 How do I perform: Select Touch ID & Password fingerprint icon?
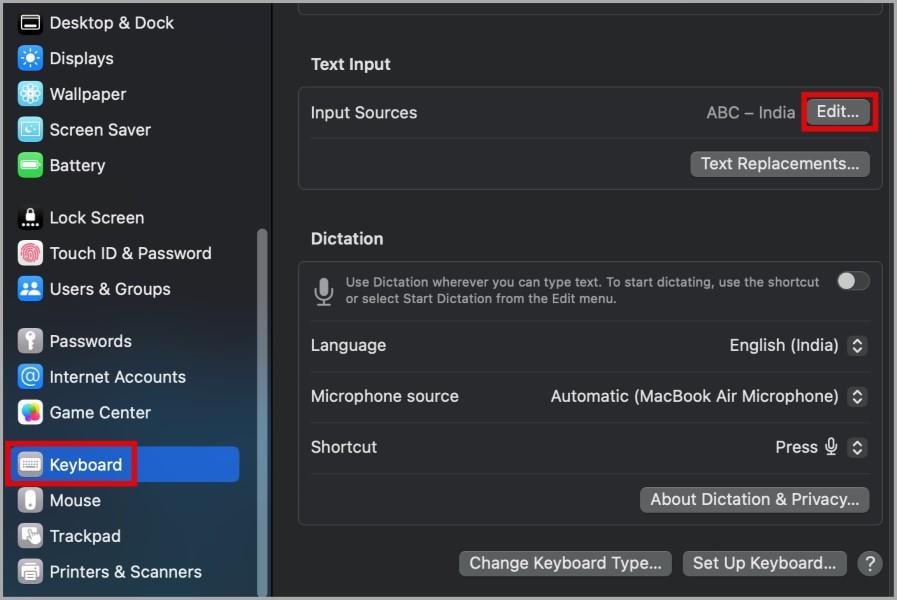30,253
